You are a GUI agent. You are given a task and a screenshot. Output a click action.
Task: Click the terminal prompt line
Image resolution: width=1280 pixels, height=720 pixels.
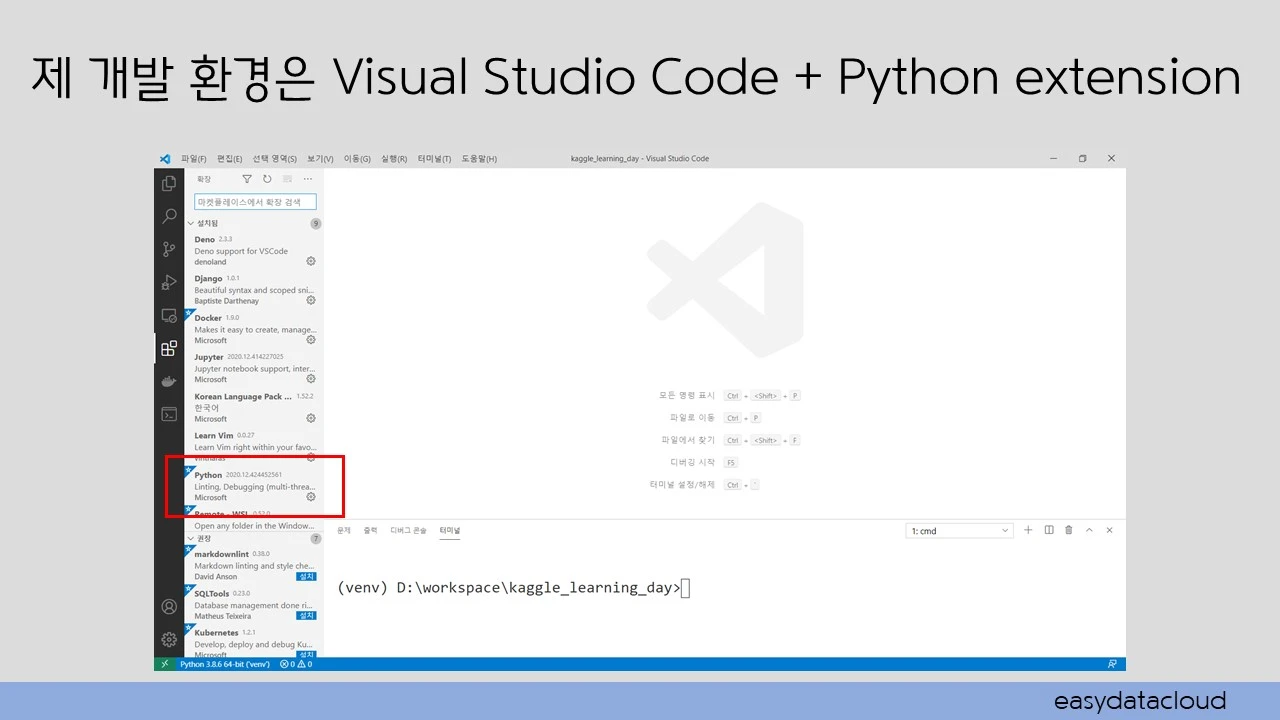[513, 588]
